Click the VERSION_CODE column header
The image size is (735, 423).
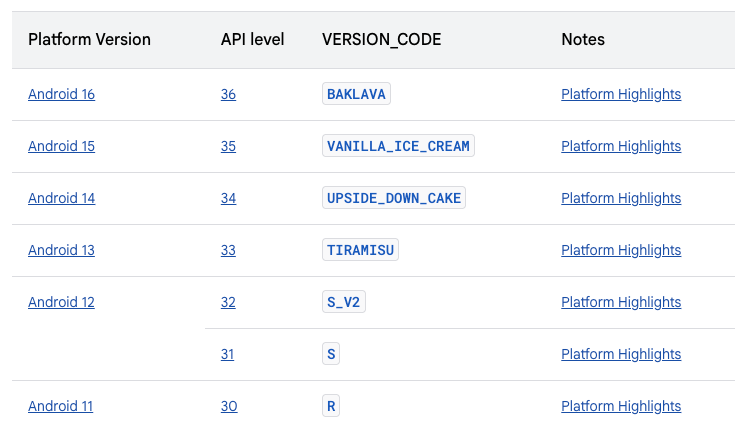[x=382, y=39]
